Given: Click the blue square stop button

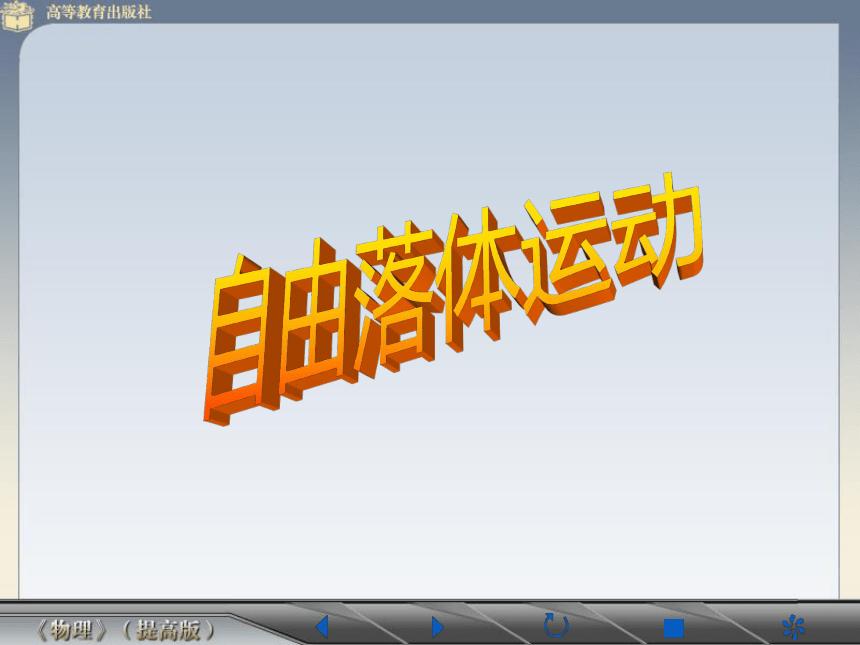Looking at the screenshot, I should point(674,629).
